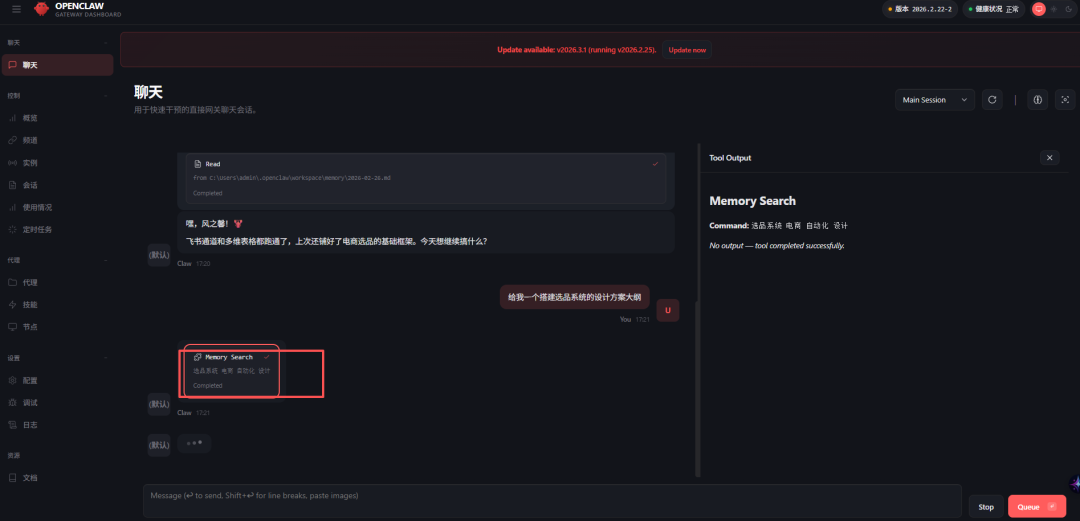Open 定时任务 cron jobs in sidebar

[57, 229]
